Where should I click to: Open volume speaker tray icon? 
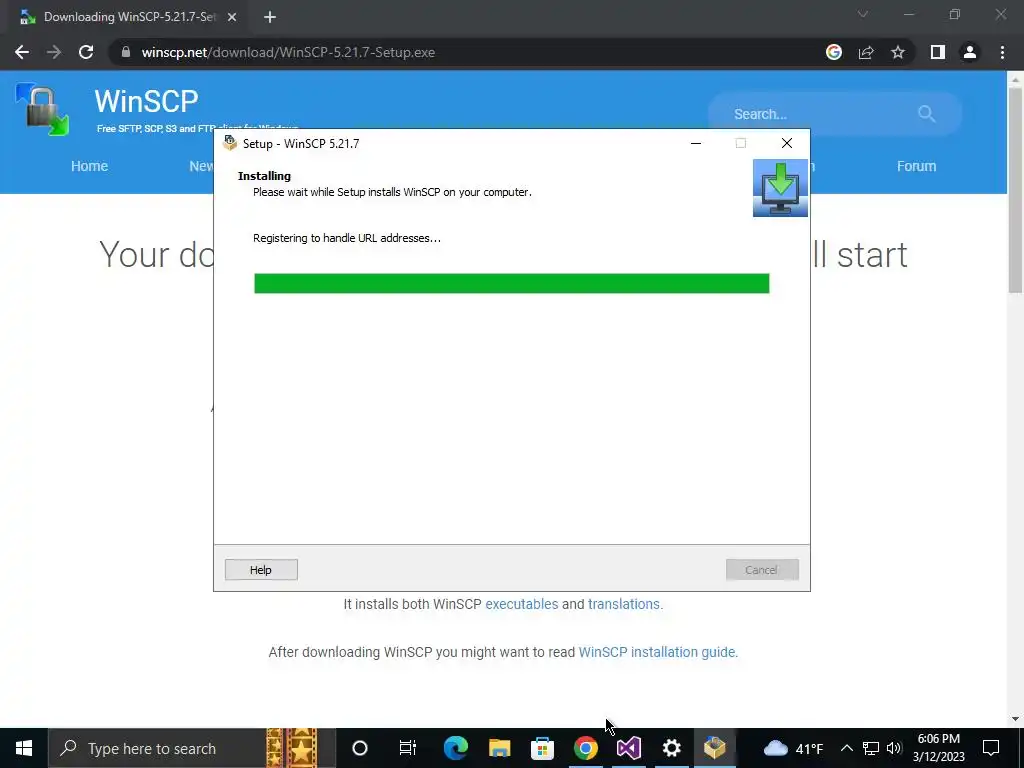pos(894,748)
